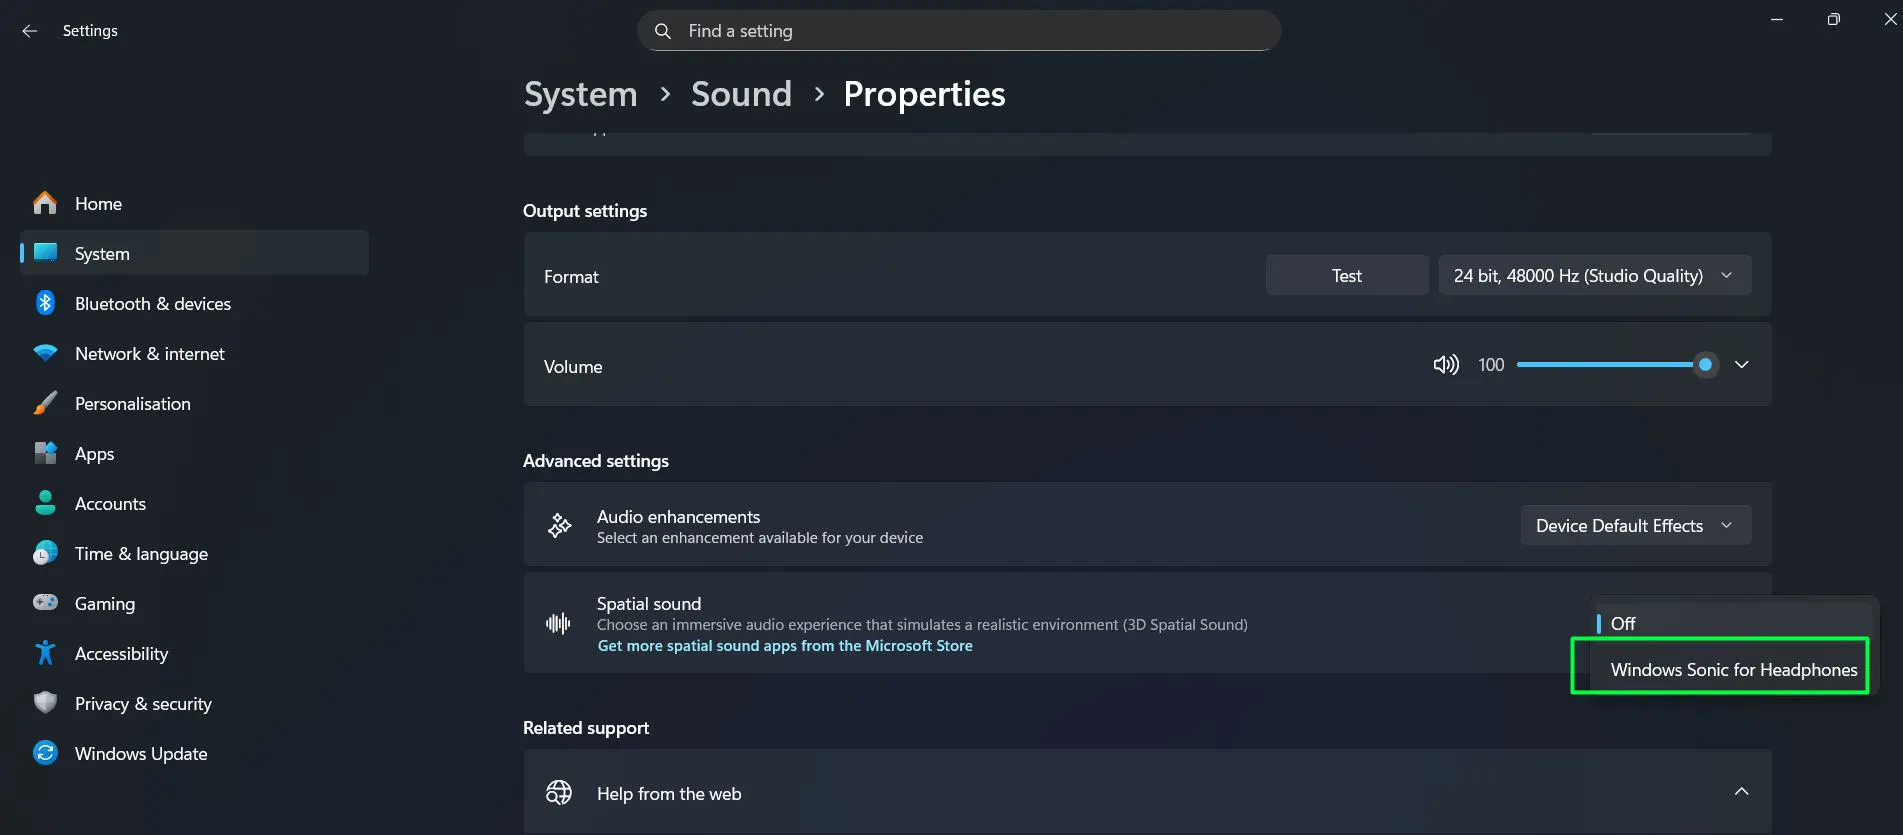
Task: Open the Accounts settings page
Action: pos(194,503)
